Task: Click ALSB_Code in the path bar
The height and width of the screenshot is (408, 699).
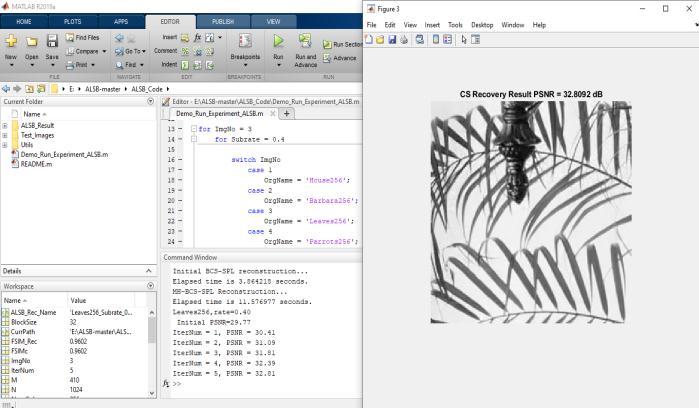Action: 147,89
